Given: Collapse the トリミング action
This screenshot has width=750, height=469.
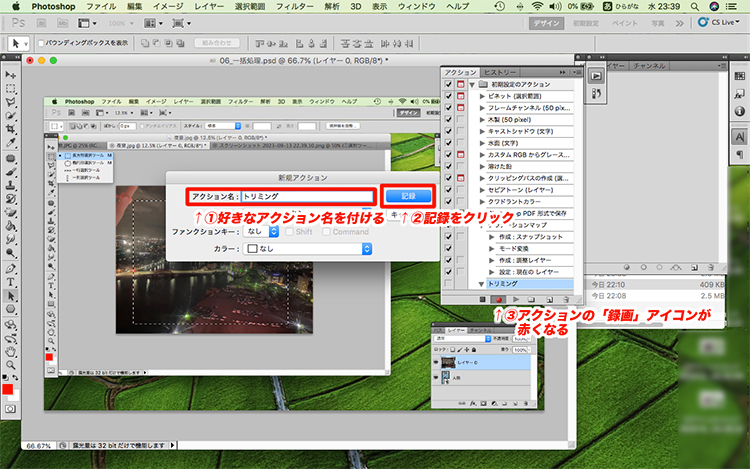Looking at the screenshot, I should tap(482, 284).
